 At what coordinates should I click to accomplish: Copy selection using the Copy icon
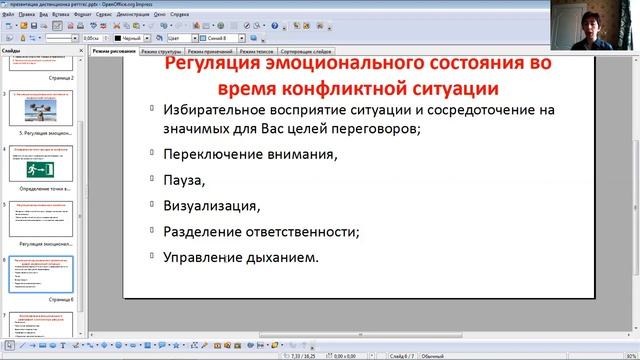pyautogui.click(x=127, y=26)
